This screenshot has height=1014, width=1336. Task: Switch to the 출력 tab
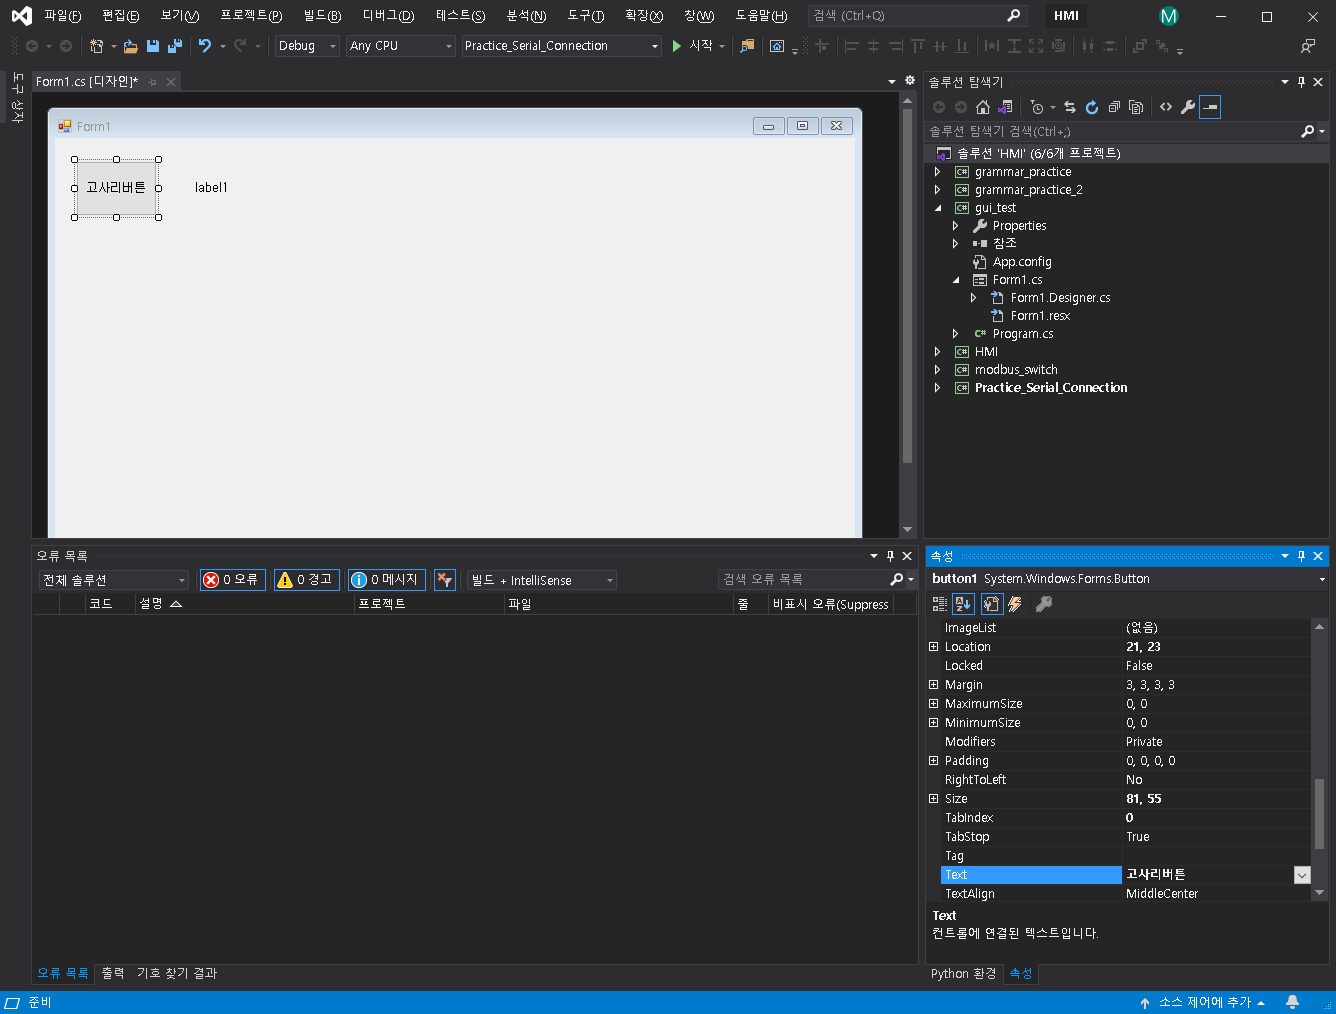[113, 973]
